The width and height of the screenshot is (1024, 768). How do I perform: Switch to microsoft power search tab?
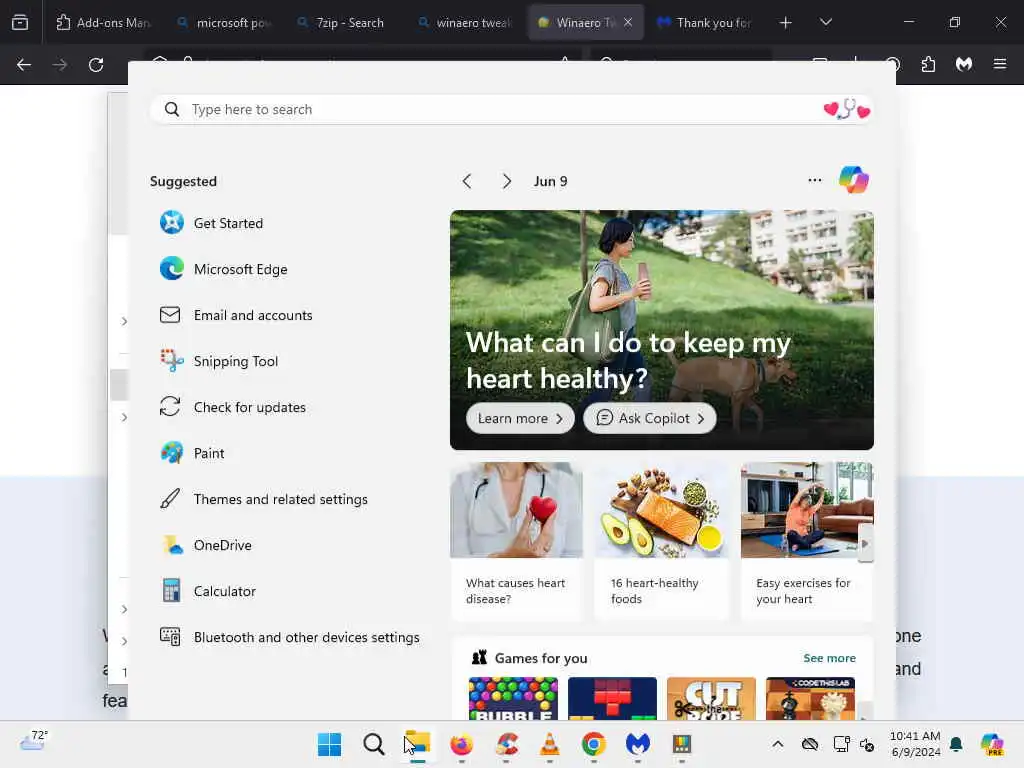point(224,22)
